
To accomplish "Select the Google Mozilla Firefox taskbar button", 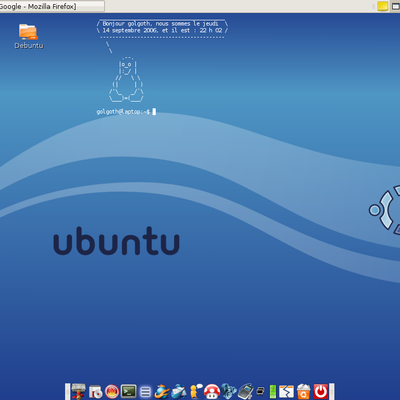I will (52, 6).
